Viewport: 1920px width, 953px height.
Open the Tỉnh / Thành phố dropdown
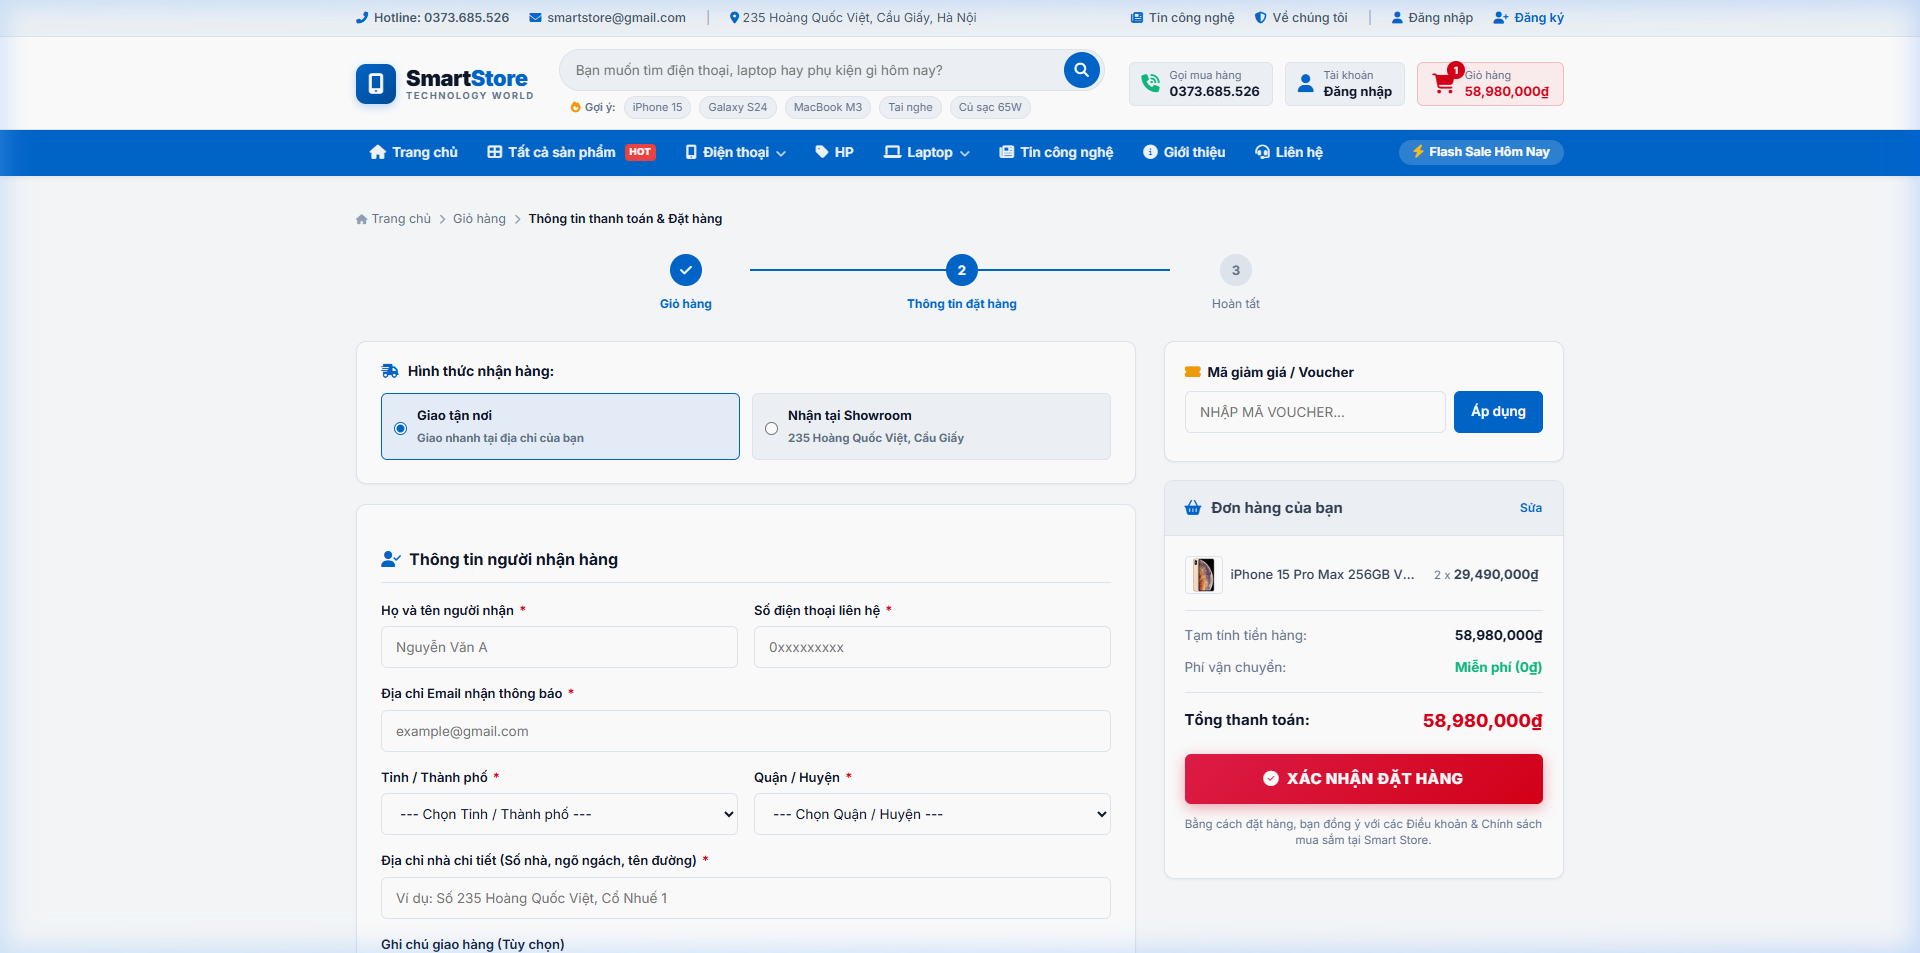point(559,814)
